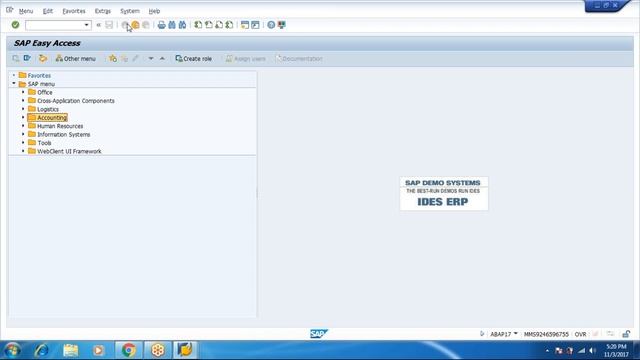640x360 pixels.
Task: Open the Extras menu
Action: coord(102,11)
